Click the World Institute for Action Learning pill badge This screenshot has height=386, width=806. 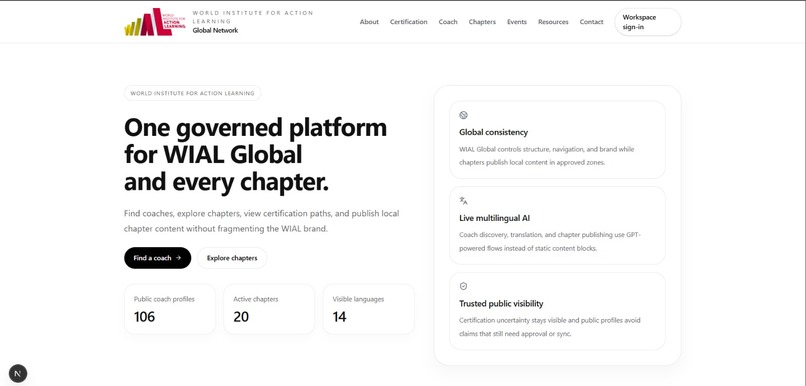192,93
